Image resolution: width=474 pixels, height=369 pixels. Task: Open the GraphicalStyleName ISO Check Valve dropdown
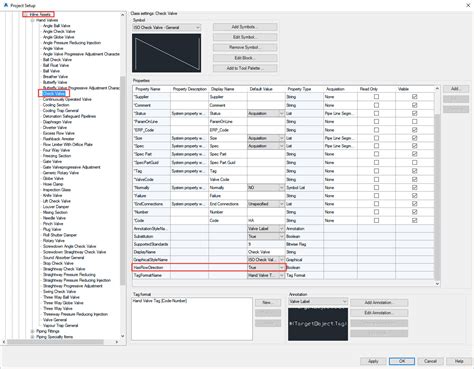266,260
